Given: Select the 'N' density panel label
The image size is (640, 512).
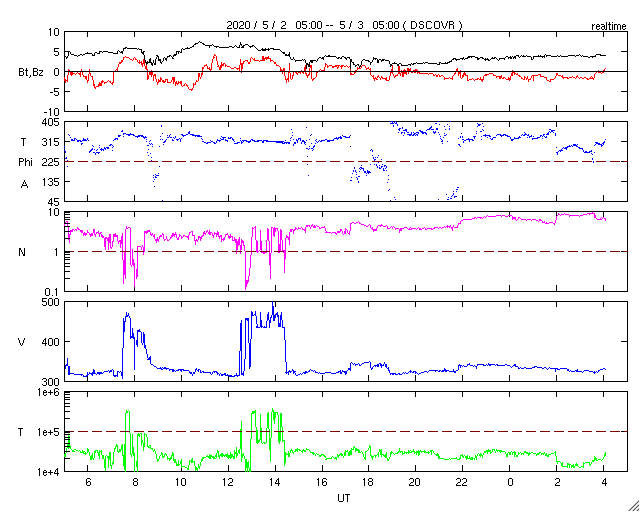Looking at the screenshot, I should [22, 252].
